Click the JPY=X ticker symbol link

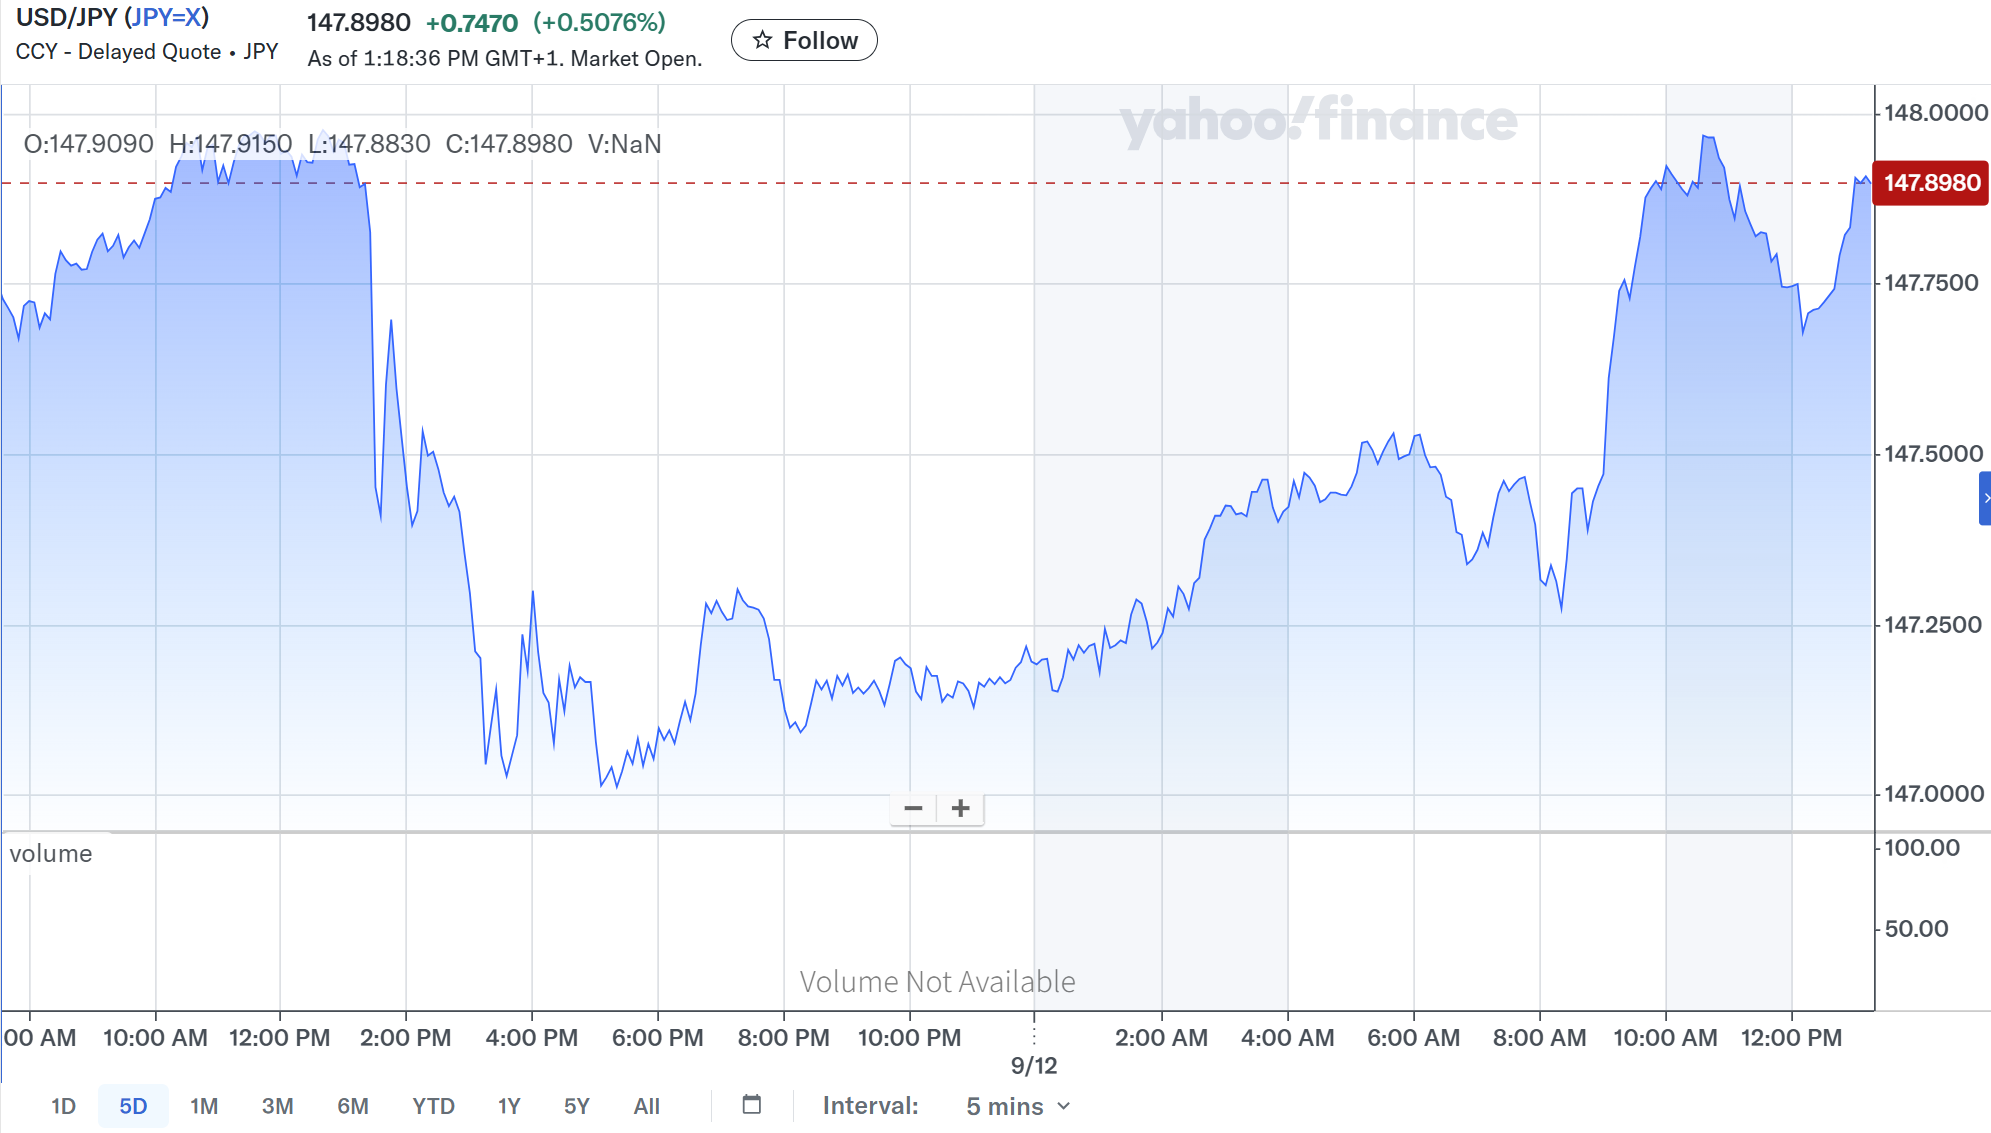click(166, 18)
